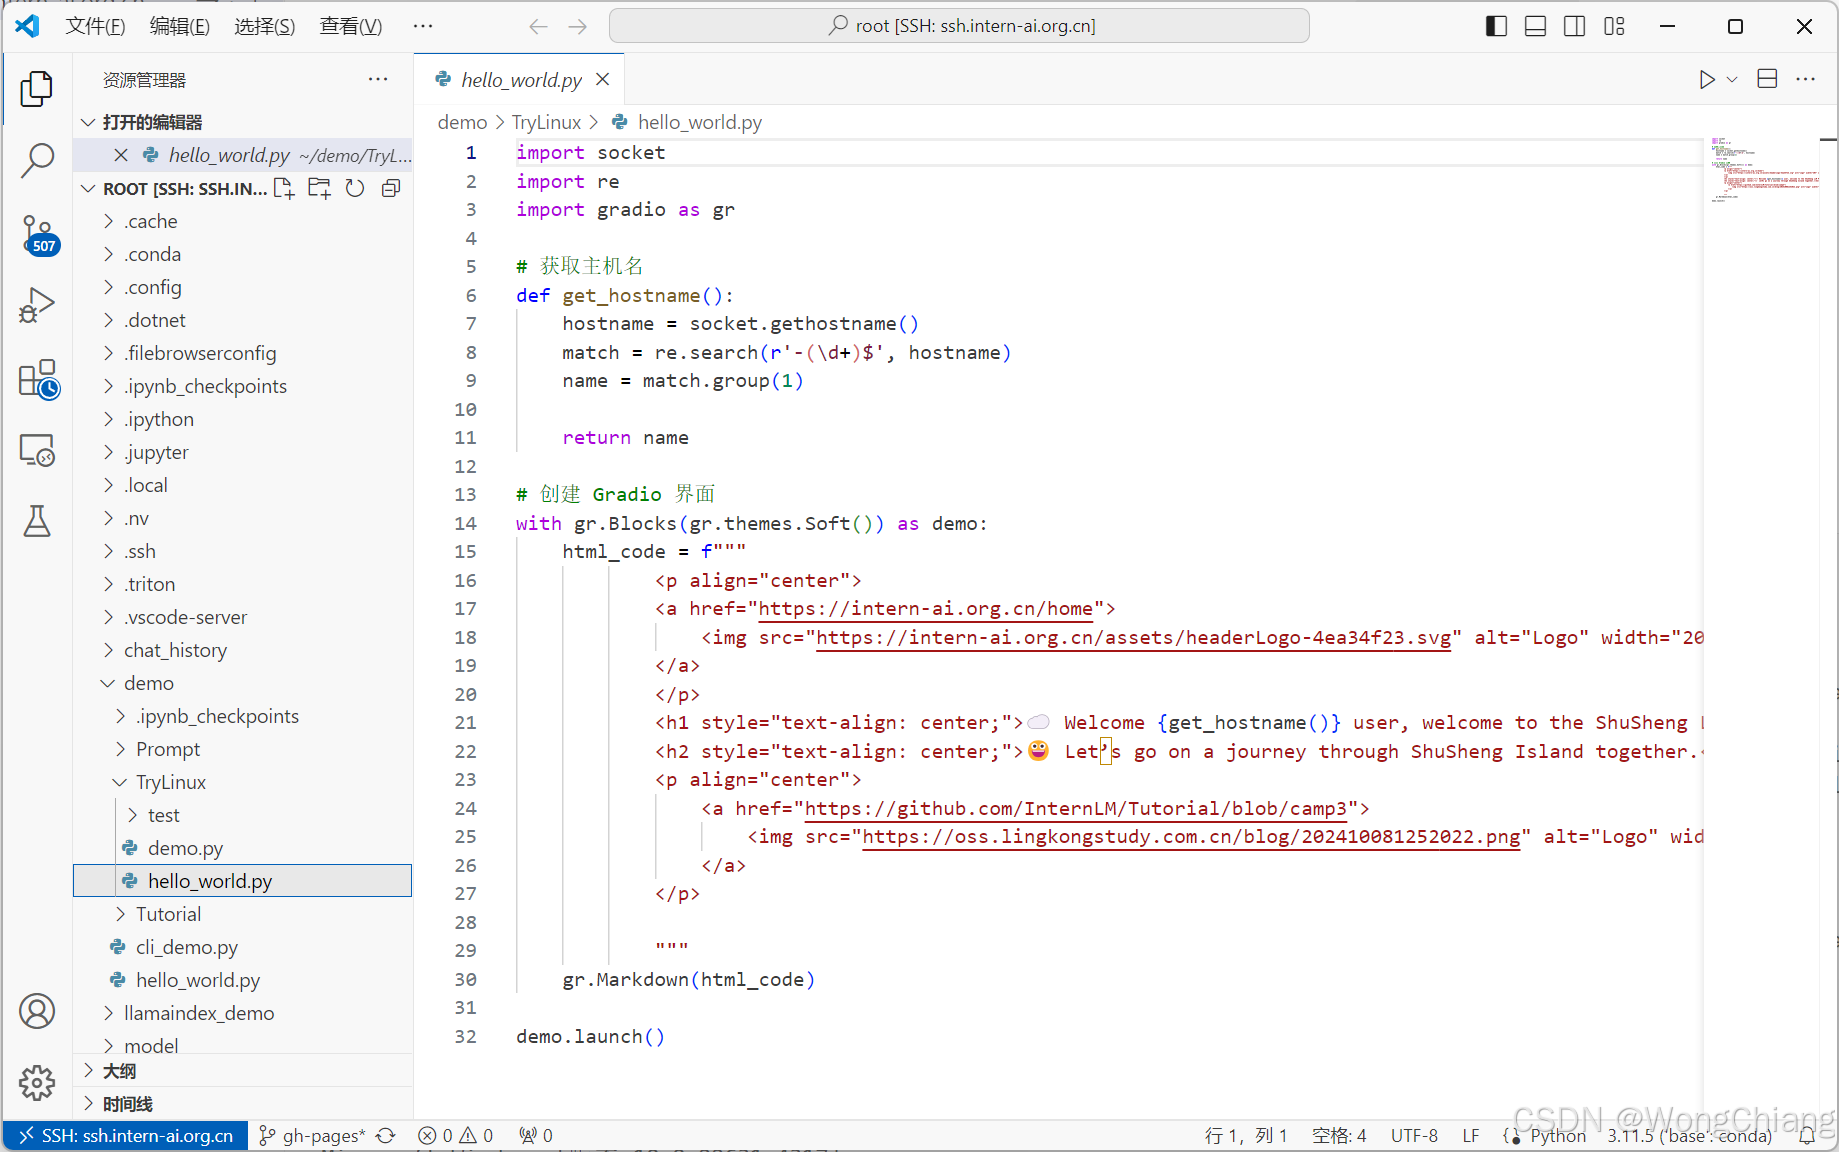Open explorer panel more actions ellipsis

coord(378,79)
